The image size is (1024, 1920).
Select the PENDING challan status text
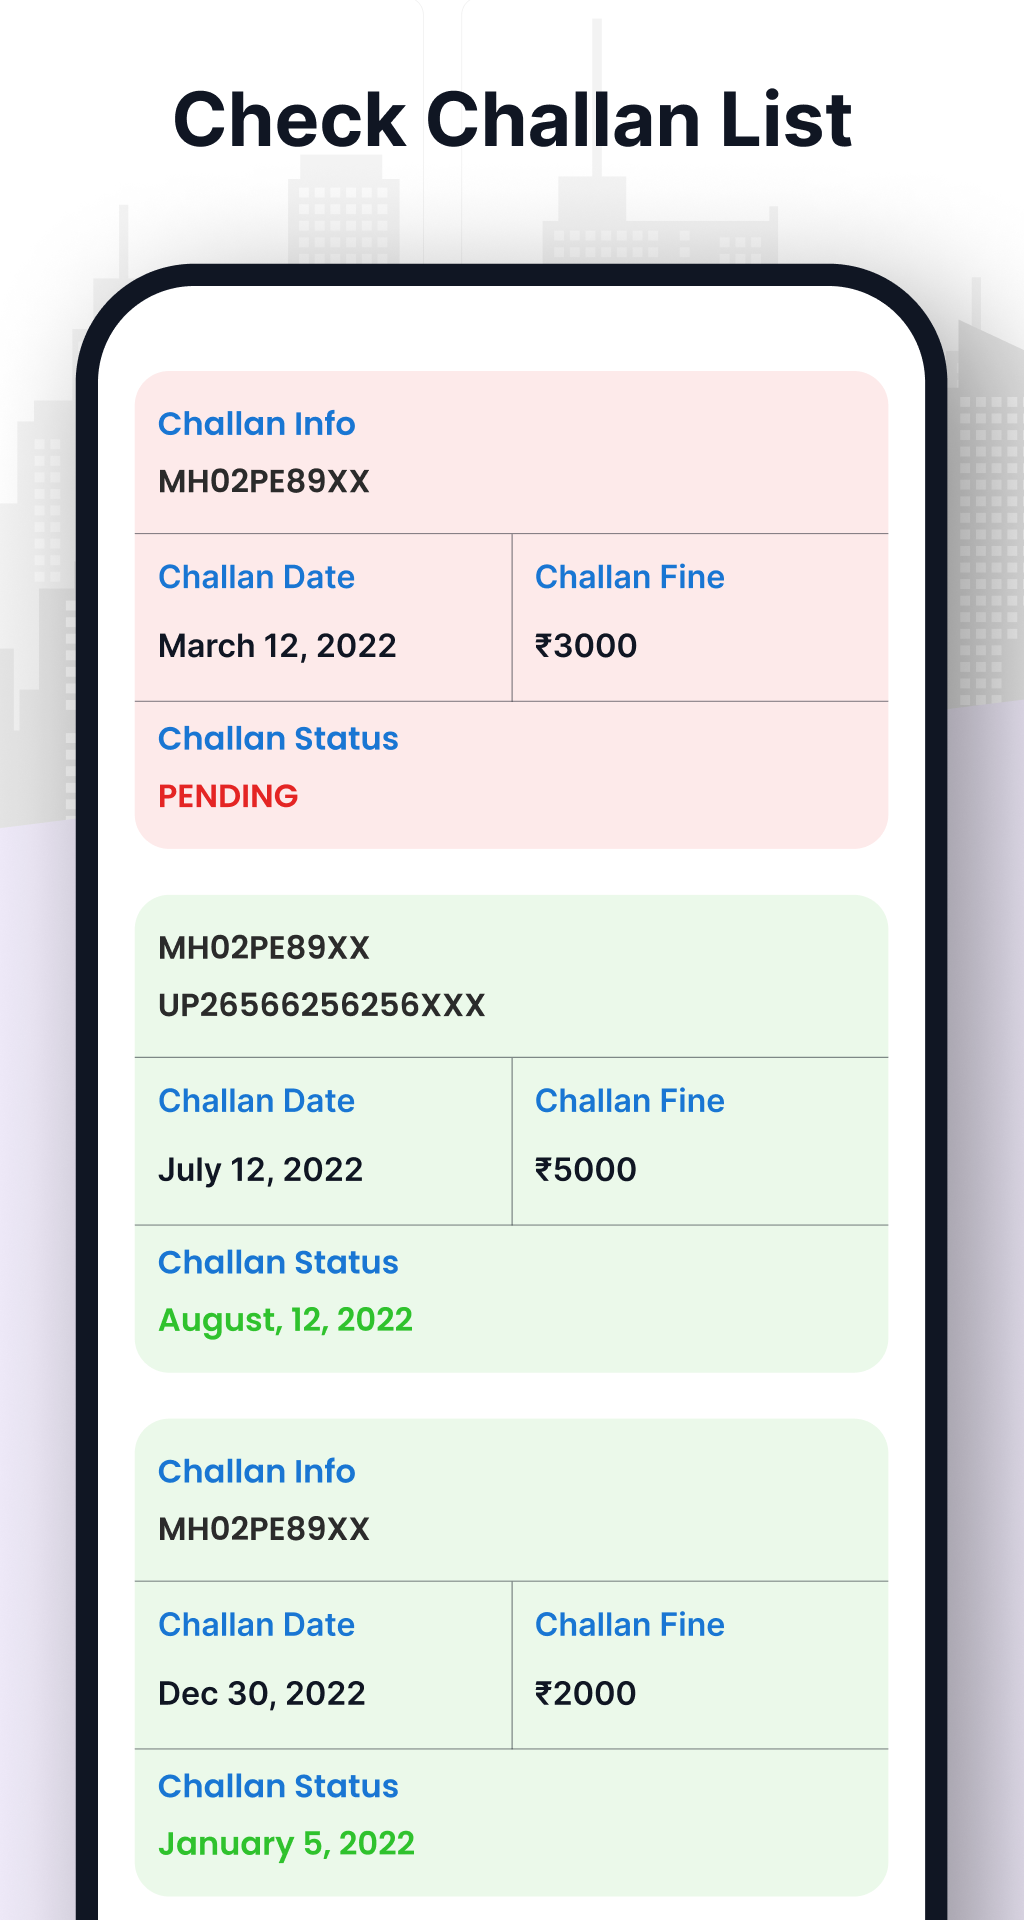[228, 796]
